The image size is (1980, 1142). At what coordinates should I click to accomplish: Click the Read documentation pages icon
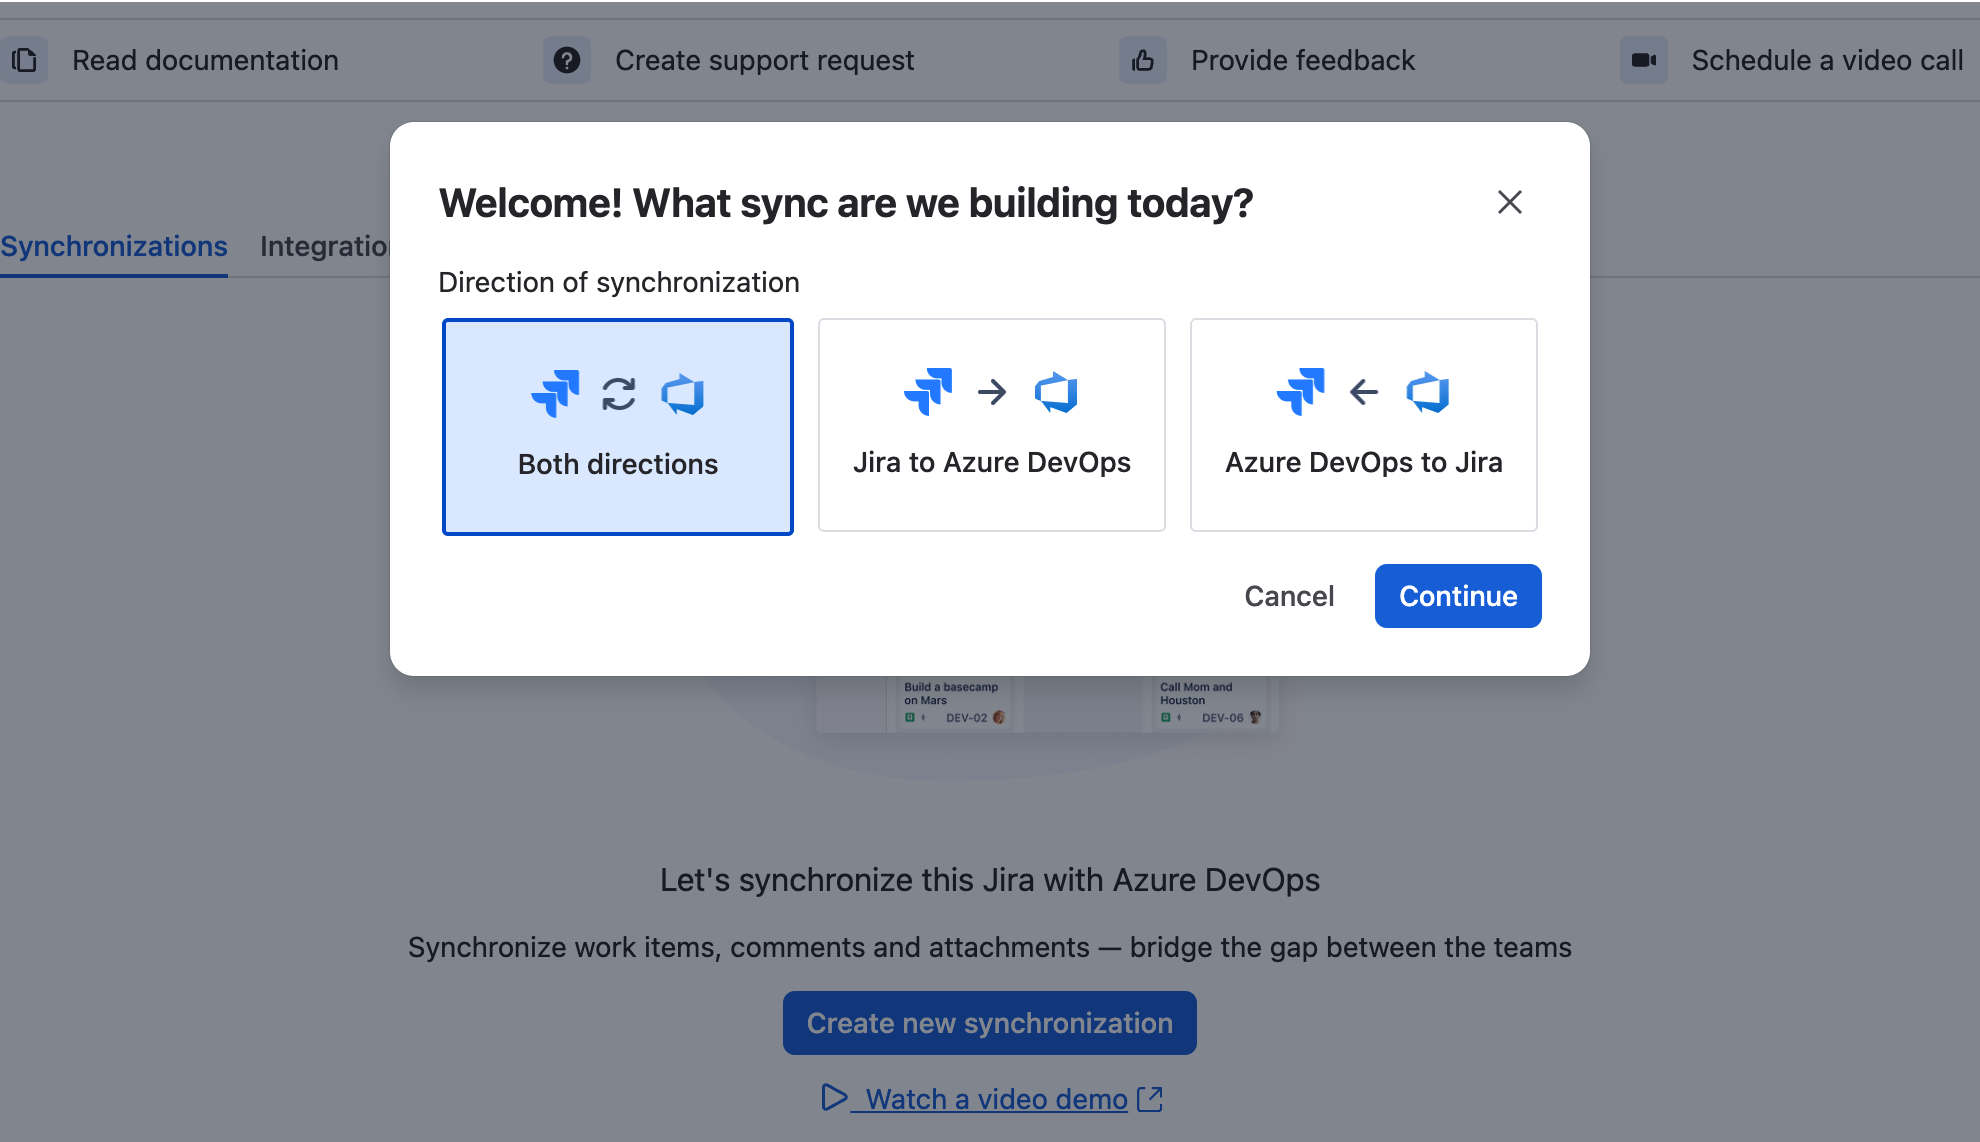24,60
